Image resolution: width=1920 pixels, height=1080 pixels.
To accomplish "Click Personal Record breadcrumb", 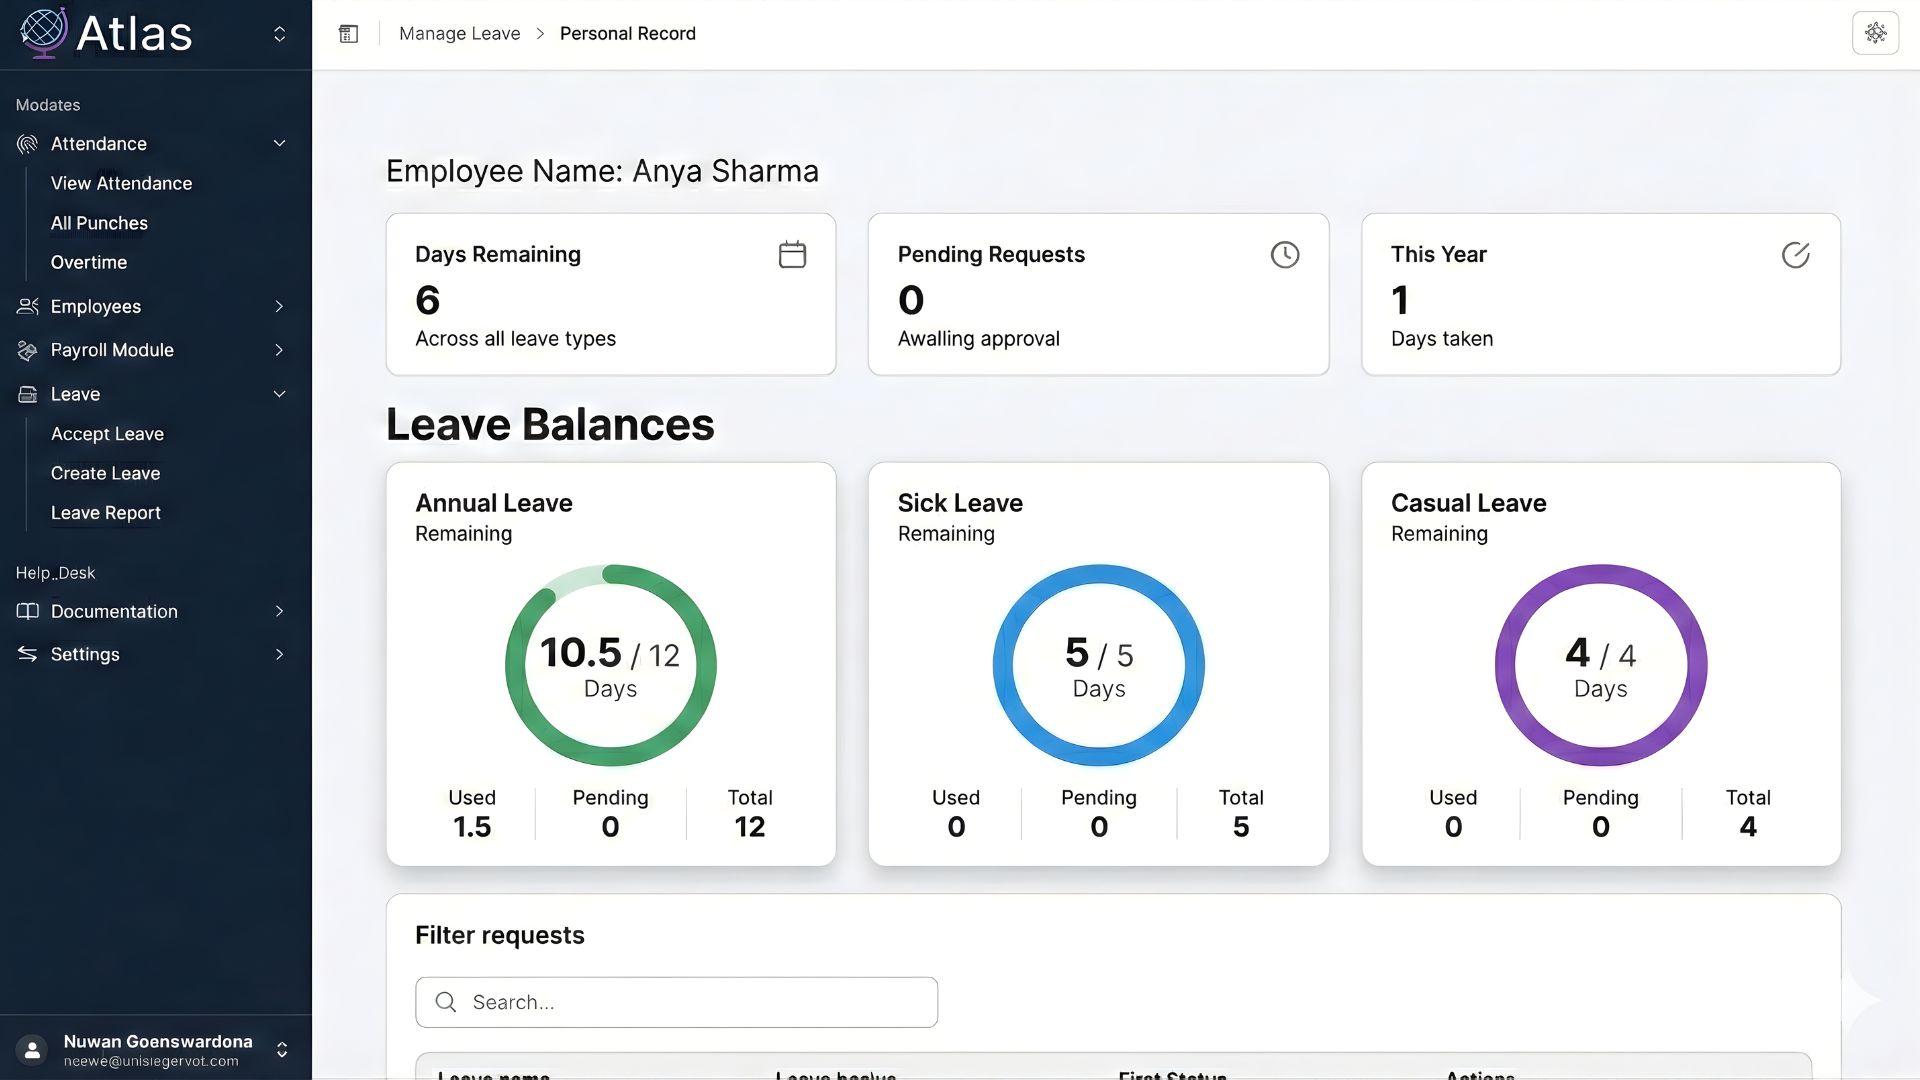I will point(627,34).
